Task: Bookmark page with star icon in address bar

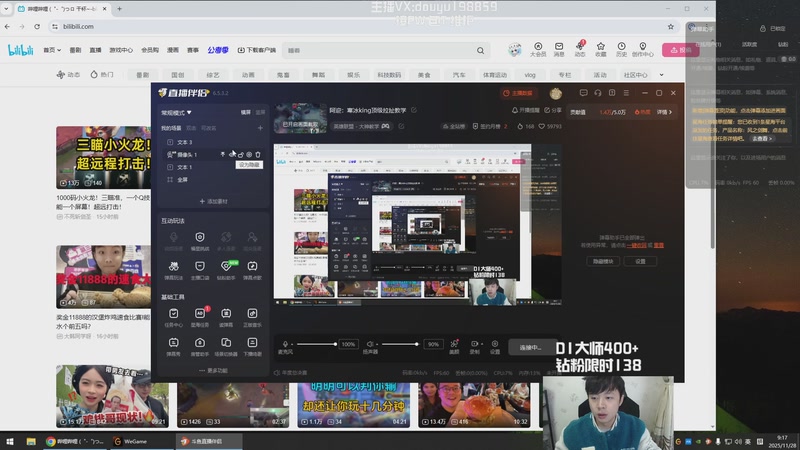Action: [x=670, y=27]
